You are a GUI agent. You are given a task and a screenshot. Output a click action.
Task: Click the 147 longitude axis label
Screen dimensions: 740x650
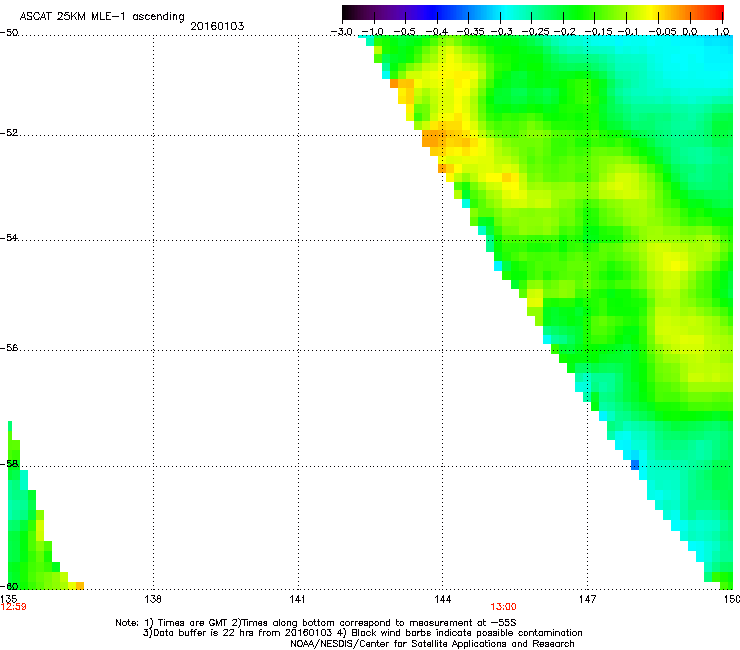[x=587, y=599]
